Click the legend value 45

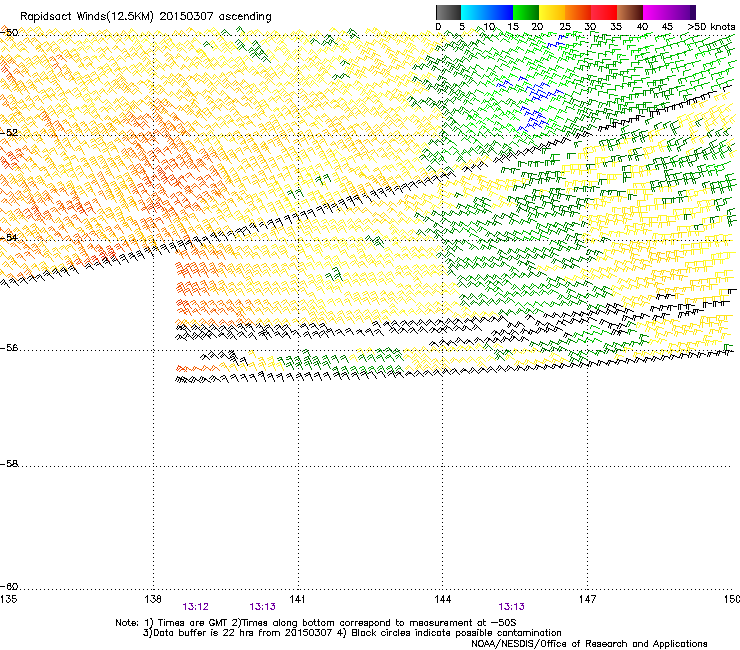tap(667, 27)
